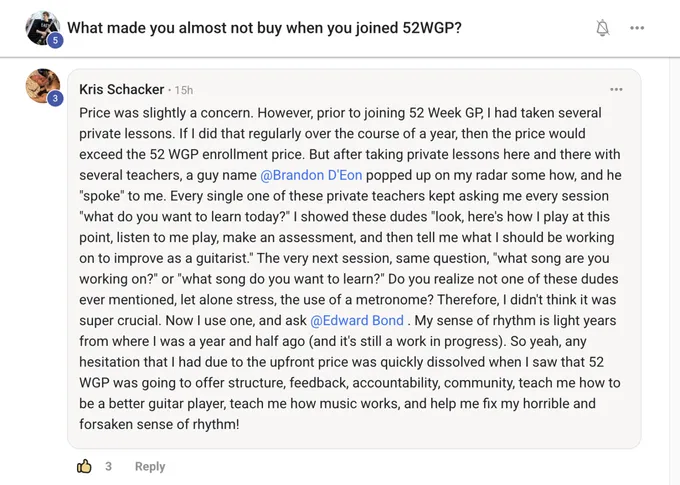Open Kris Schacker's profile via name
This screenshot has width=680, height=485.
coord(121,90)
